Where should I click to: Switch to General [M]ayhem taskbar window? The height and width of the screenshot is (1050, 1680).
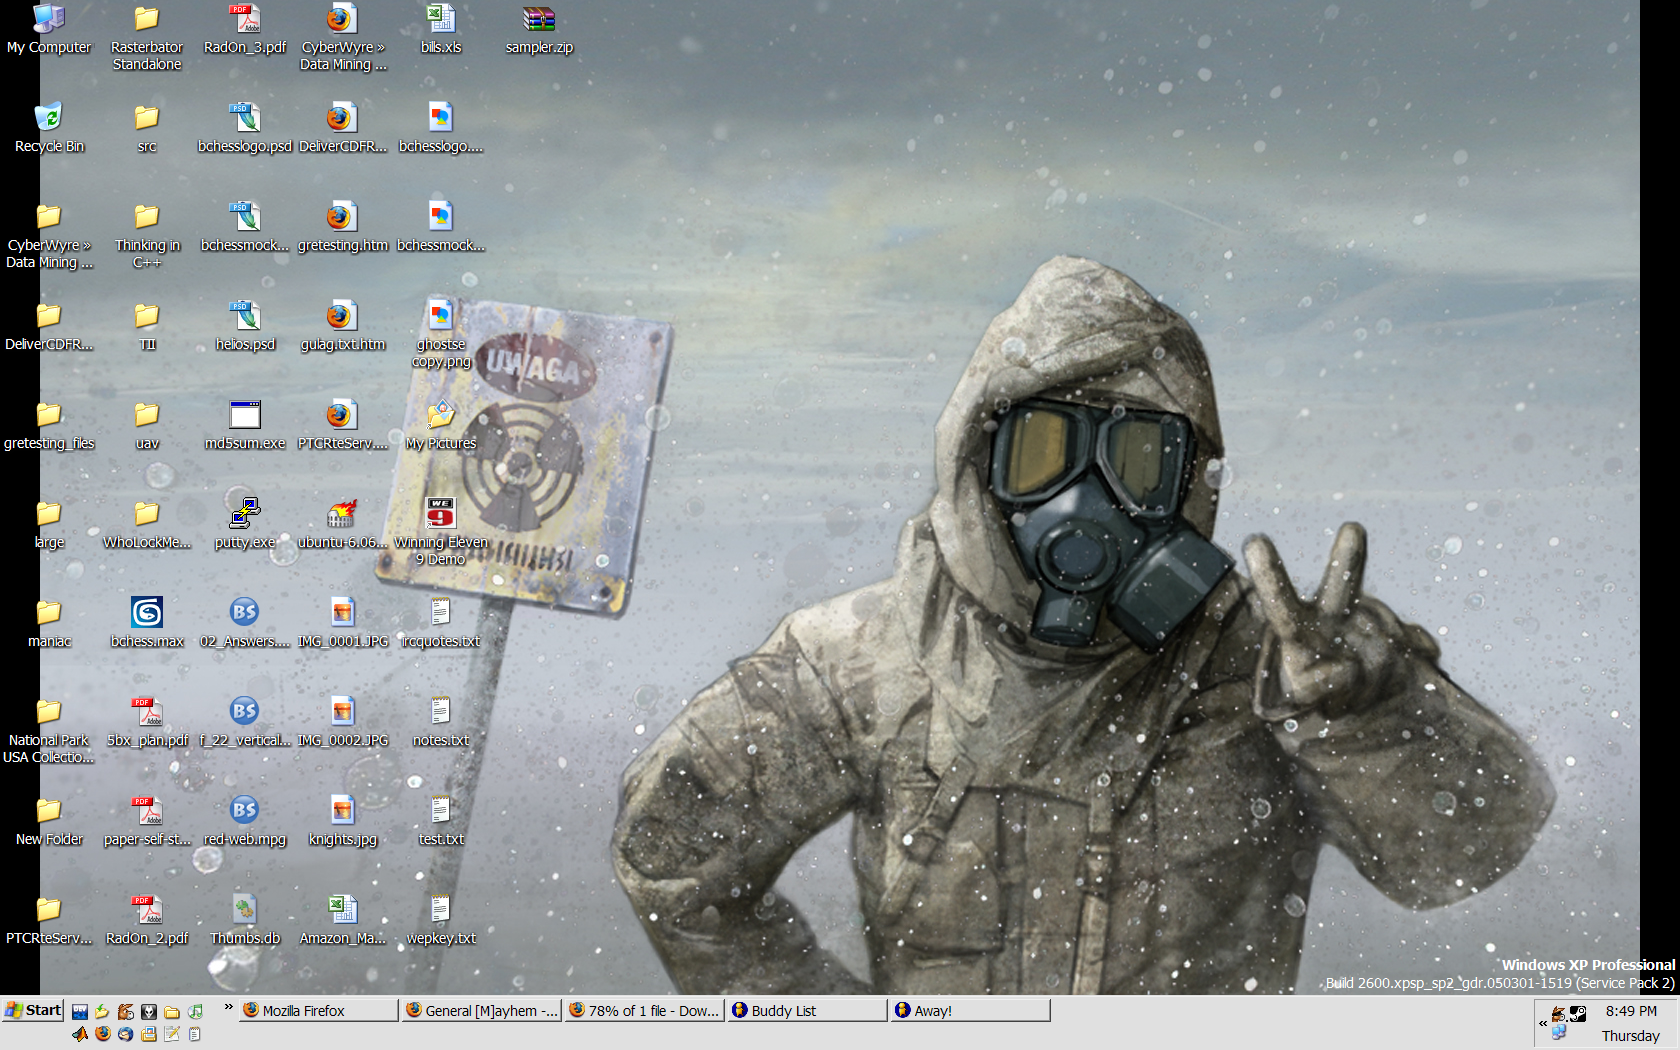pos(481,1010)
